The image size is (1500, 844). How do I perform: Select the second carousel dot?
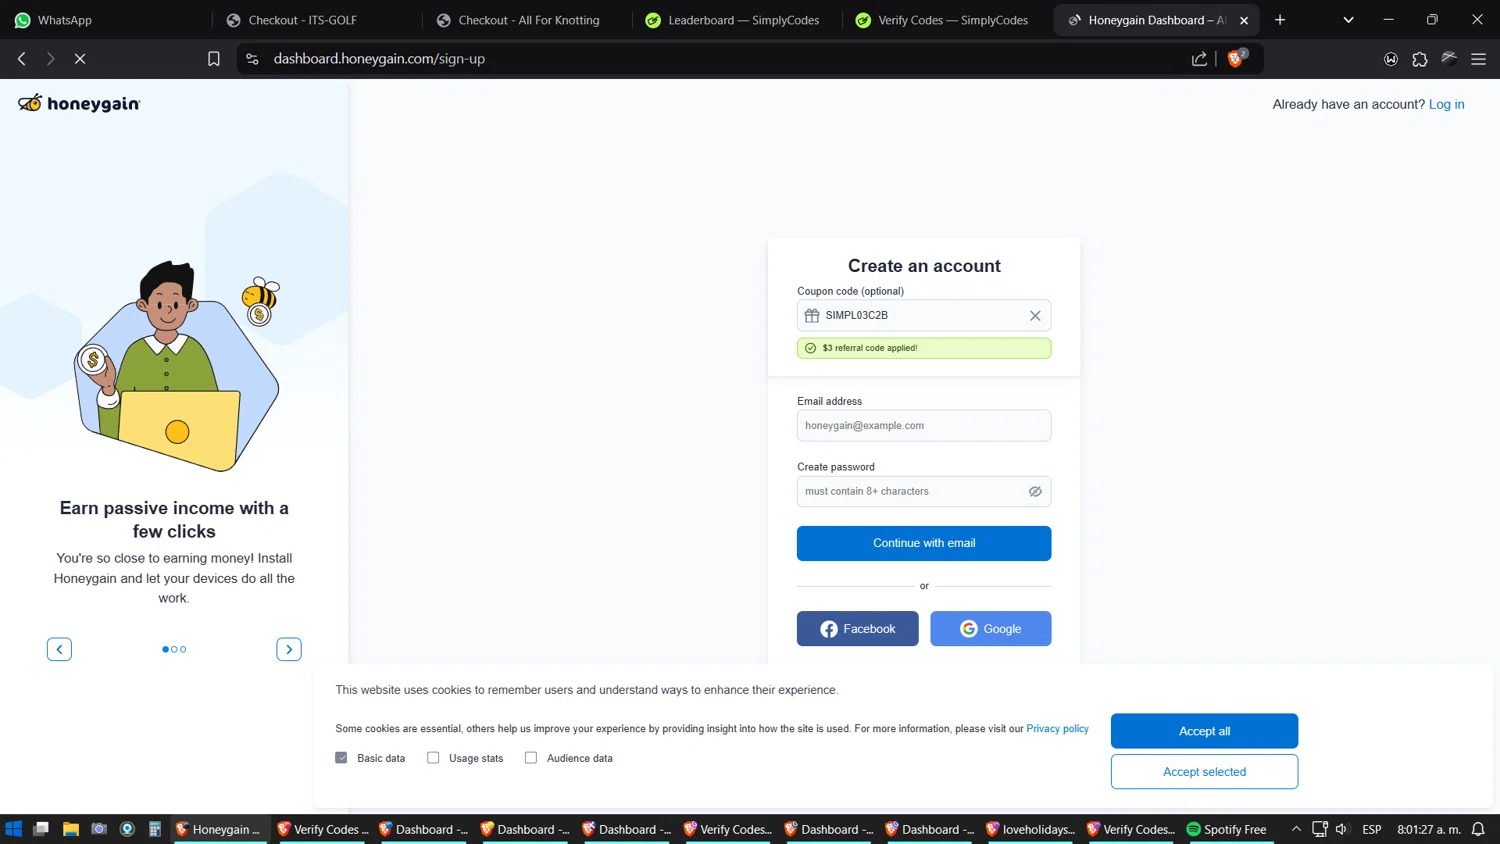[174, 649]
